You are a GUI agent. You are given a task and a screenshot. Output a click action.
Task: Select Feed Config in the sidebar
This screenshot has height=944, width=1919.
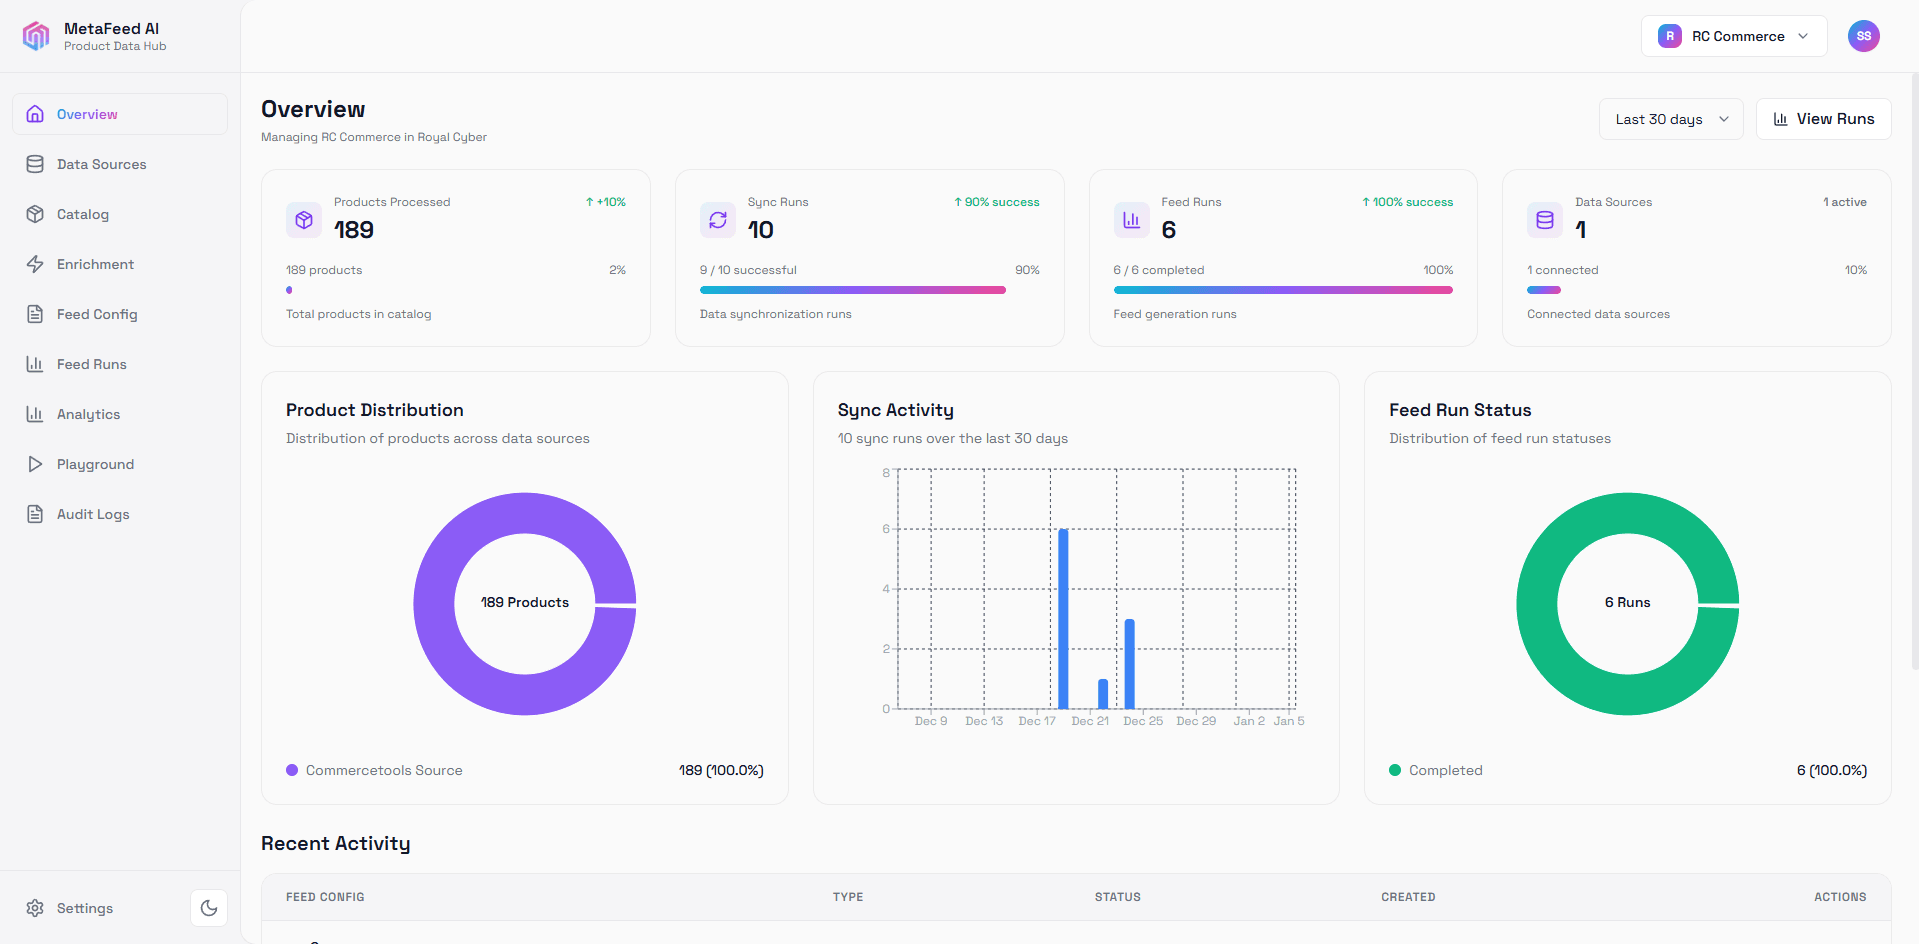pos(96,314)
